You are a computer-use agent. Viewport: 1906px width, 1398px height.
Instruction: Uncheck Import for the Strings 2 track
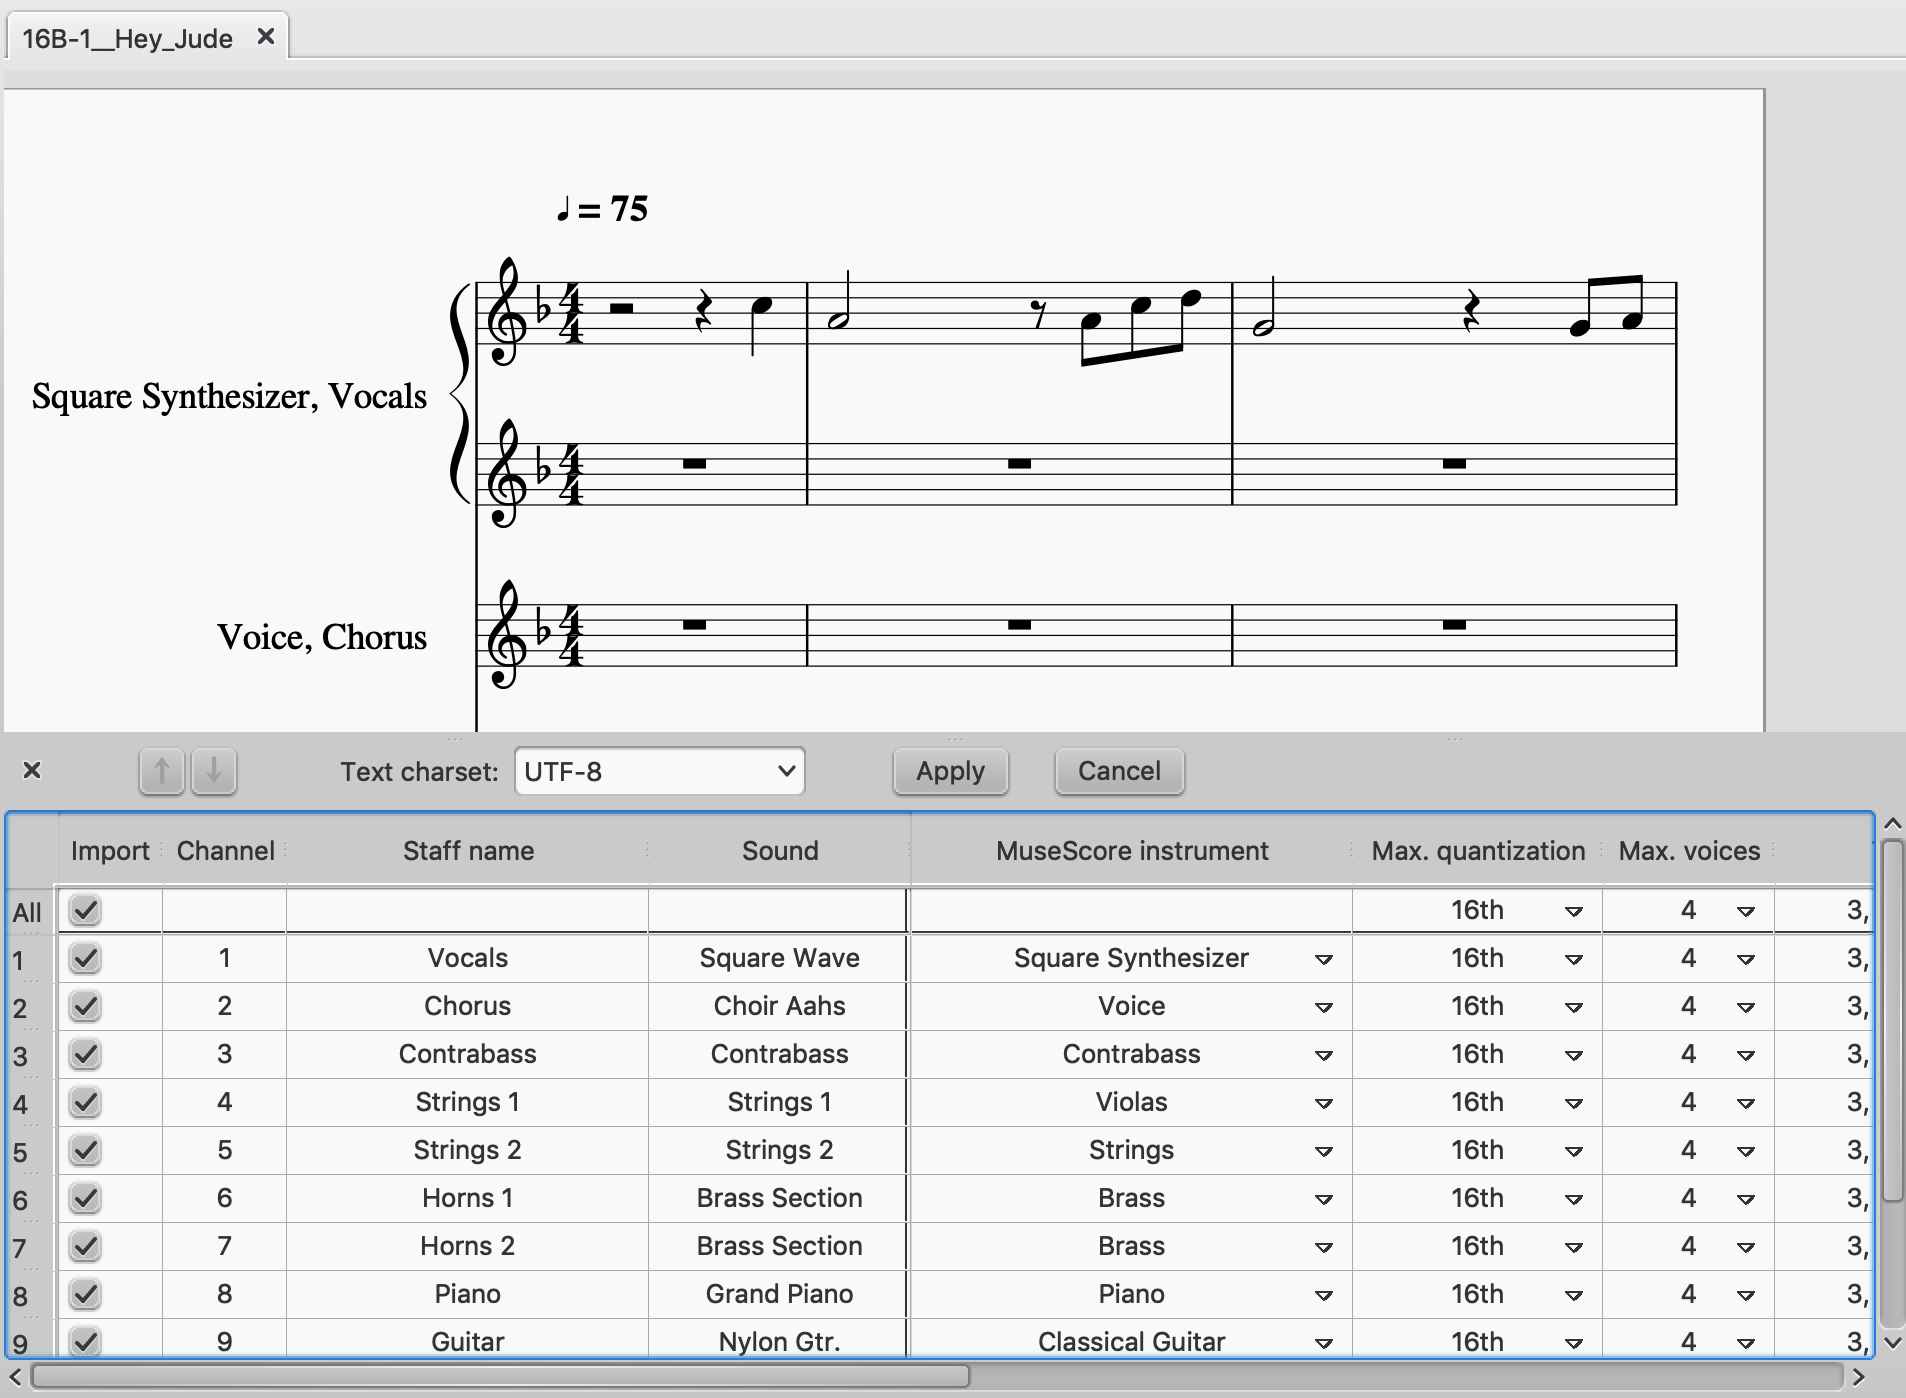tap(86, 1150)
